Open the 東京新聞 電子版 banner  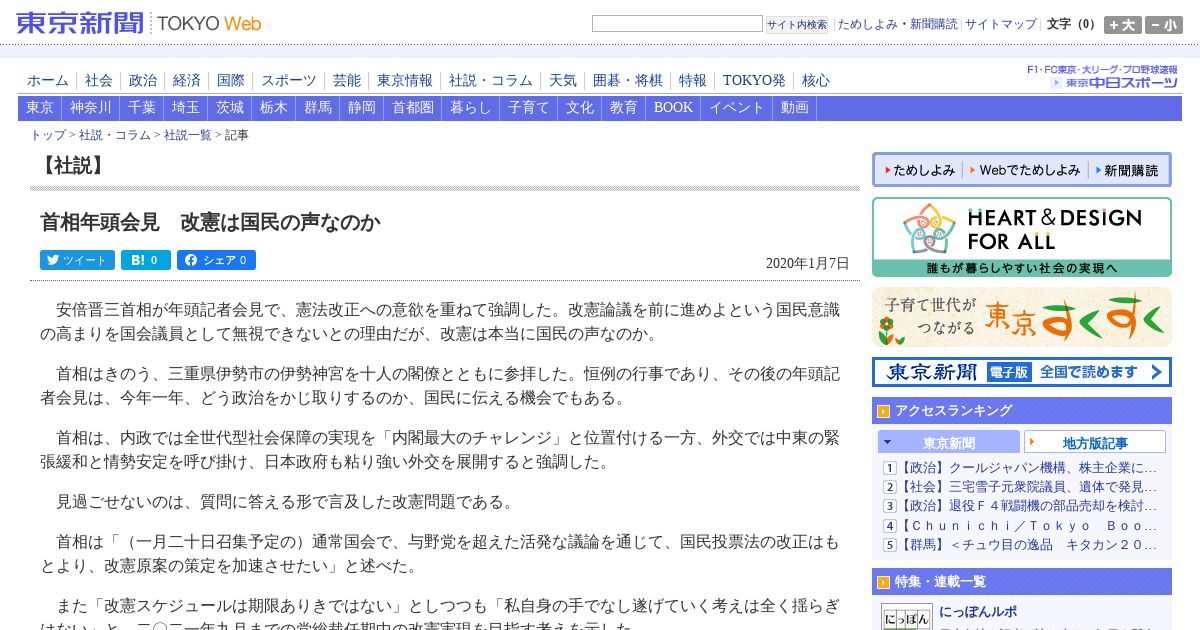[1022, 372]
